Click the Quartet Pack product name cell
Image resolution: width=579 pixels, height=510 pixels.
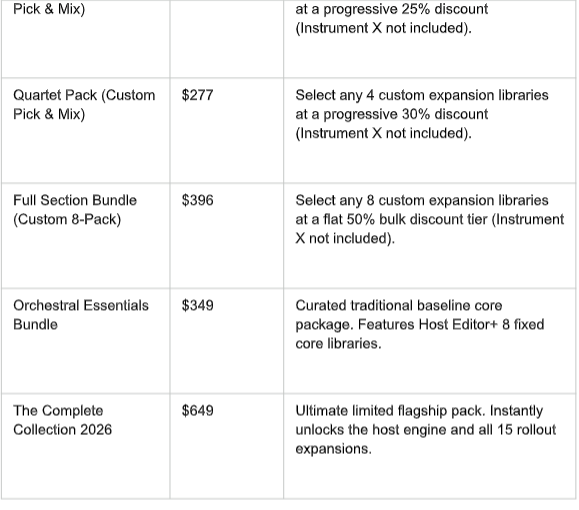85,130
